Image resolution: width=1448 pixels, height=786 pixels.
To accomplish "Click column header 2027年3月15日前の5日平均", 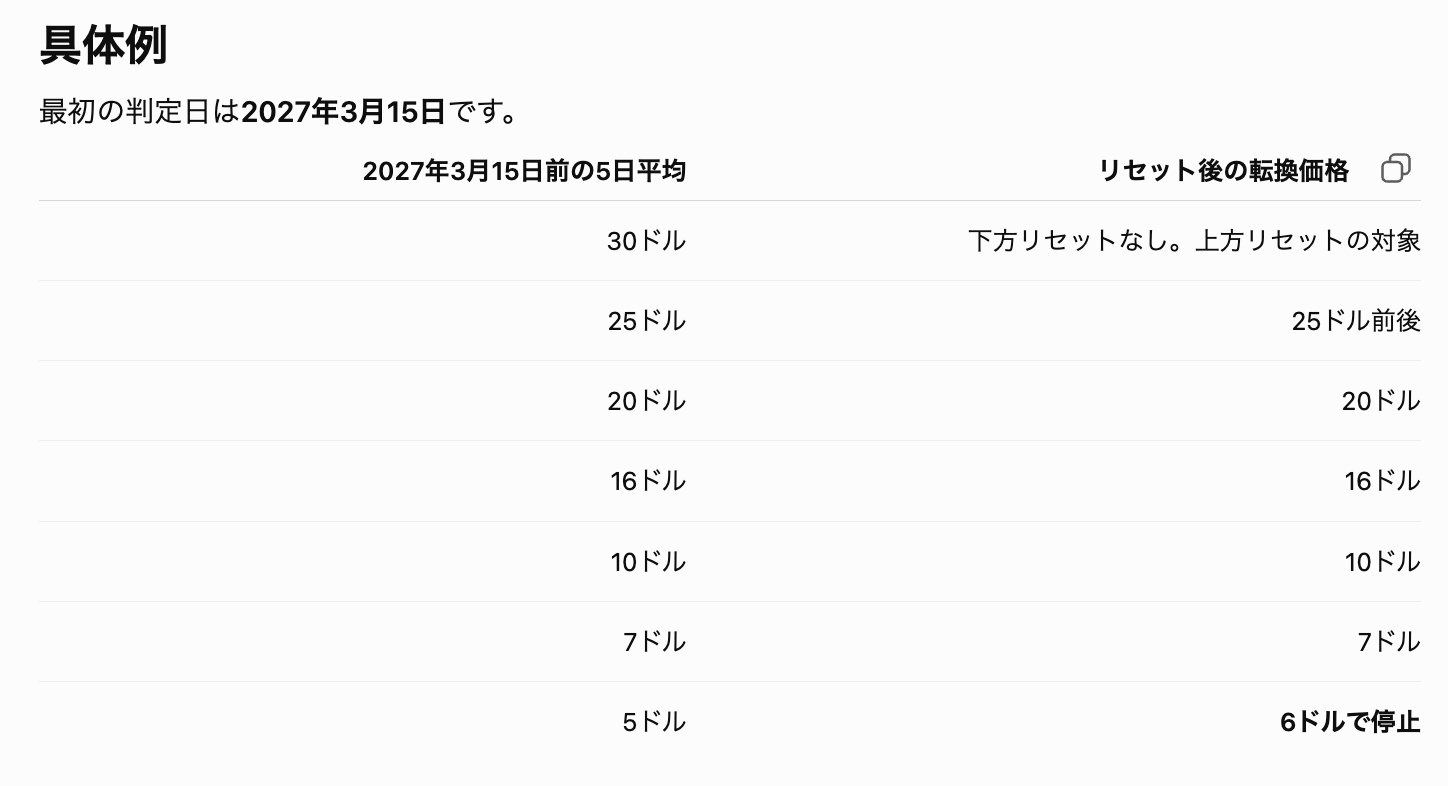I will (x=524, y=171).
